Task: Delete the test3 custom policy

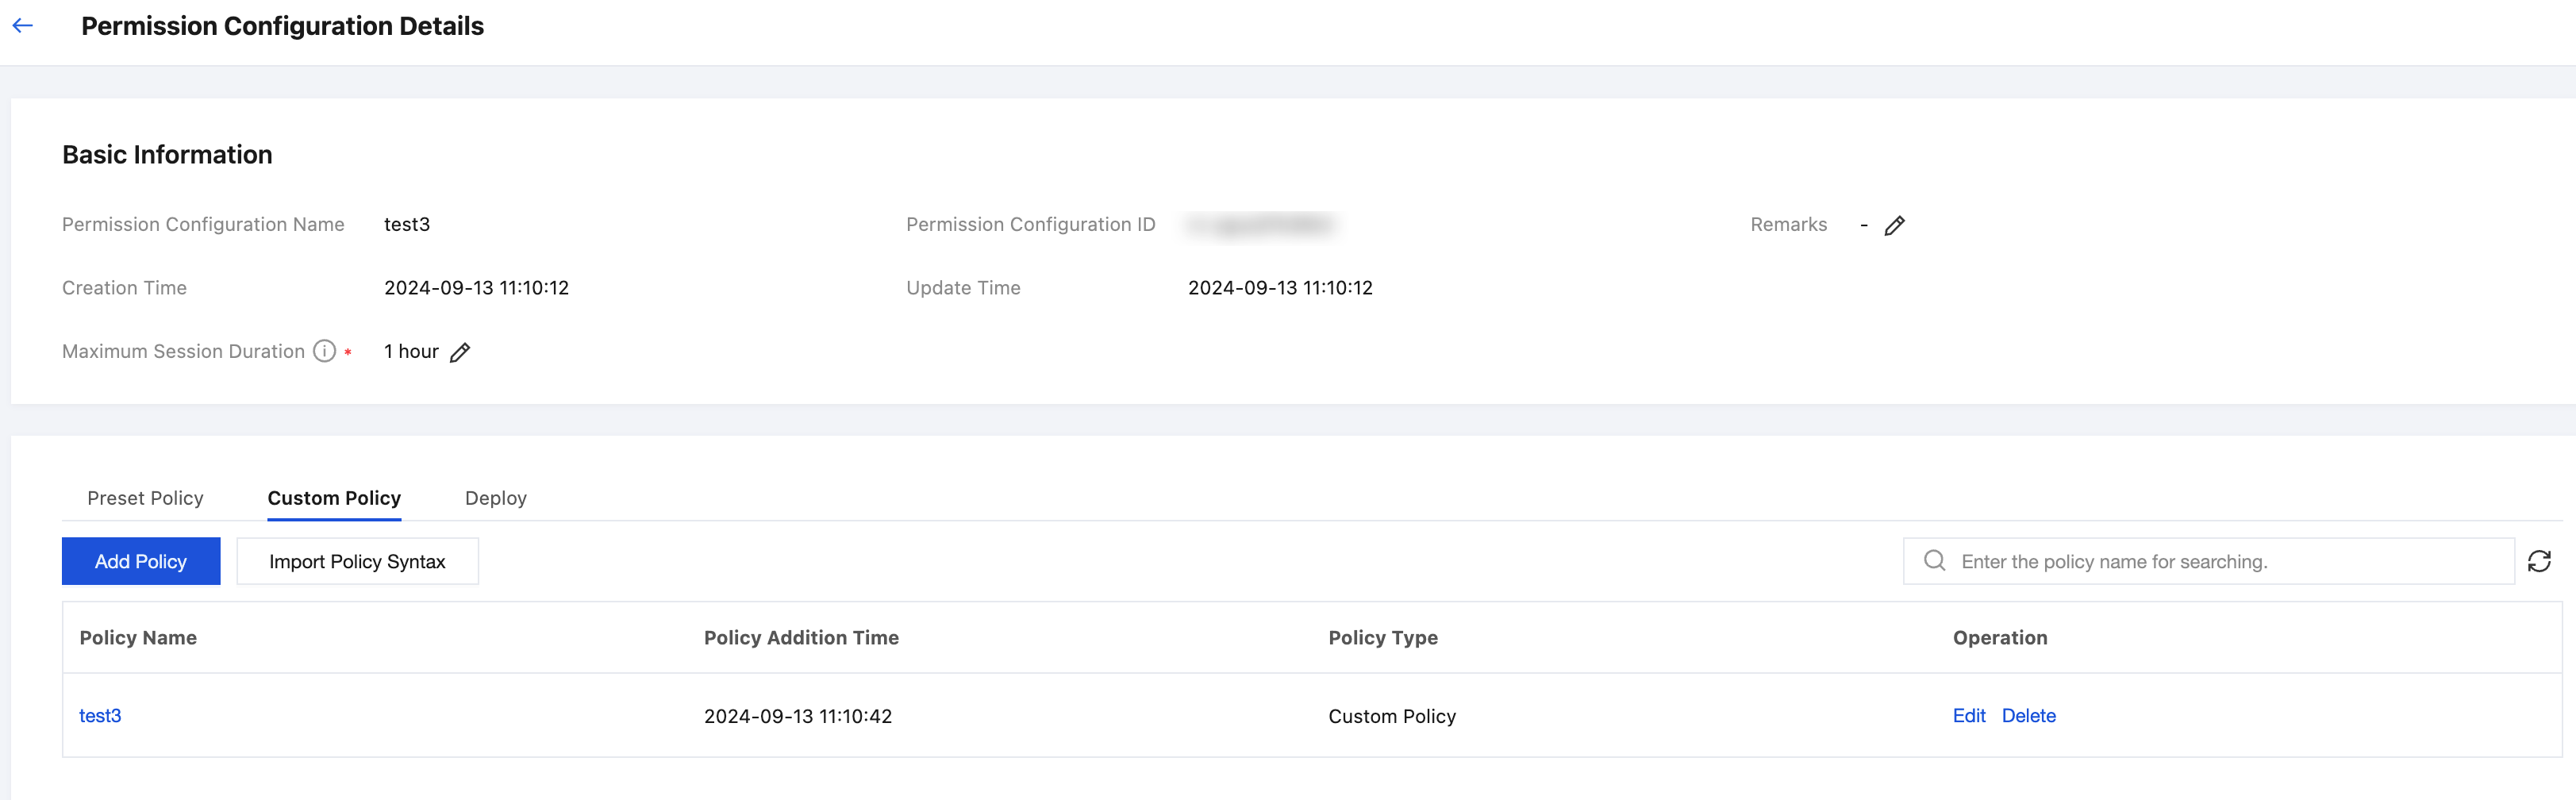Action: (x=2028, y=716)
